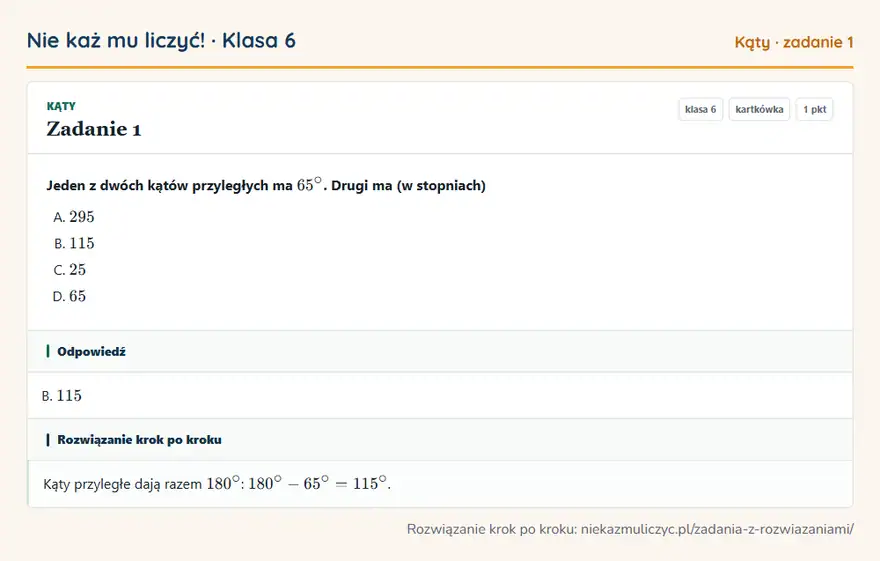Click the 'Zadanie 1' heading

(94, 129)
